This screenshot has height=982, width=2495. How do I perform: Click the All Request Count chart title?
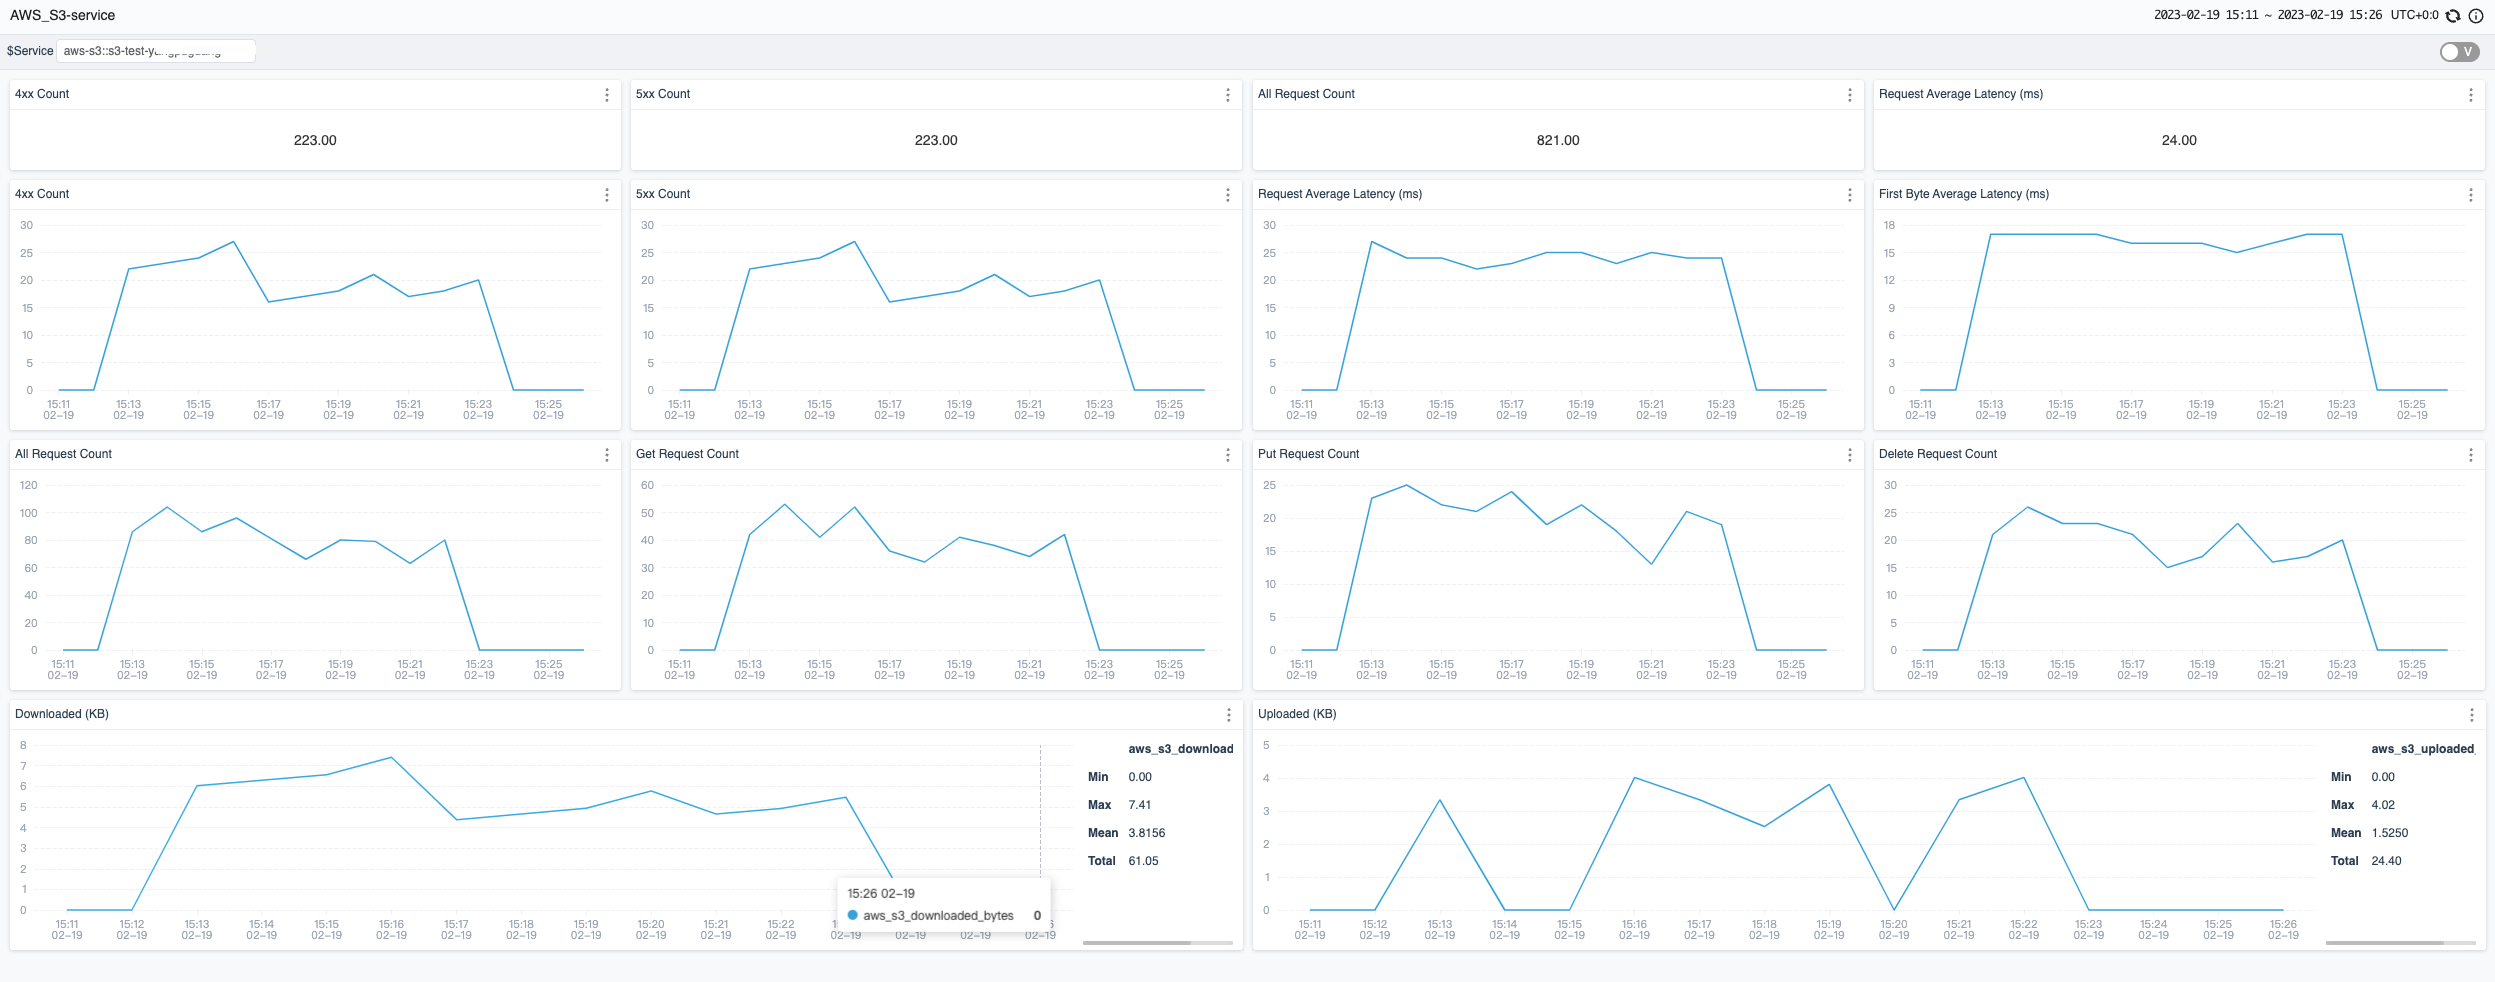pos(62,454)
